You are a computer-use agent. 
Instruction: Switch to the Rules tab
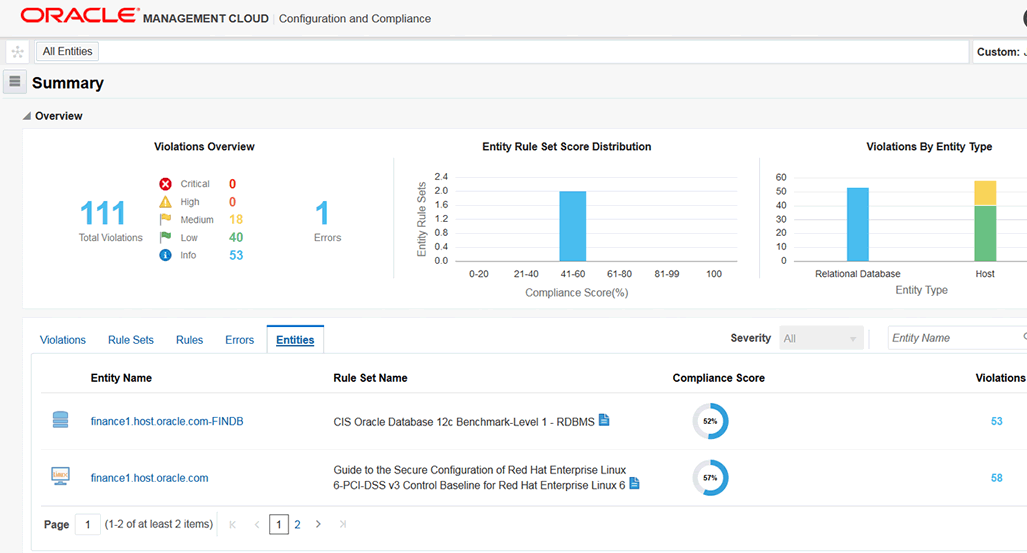(189, 340)
